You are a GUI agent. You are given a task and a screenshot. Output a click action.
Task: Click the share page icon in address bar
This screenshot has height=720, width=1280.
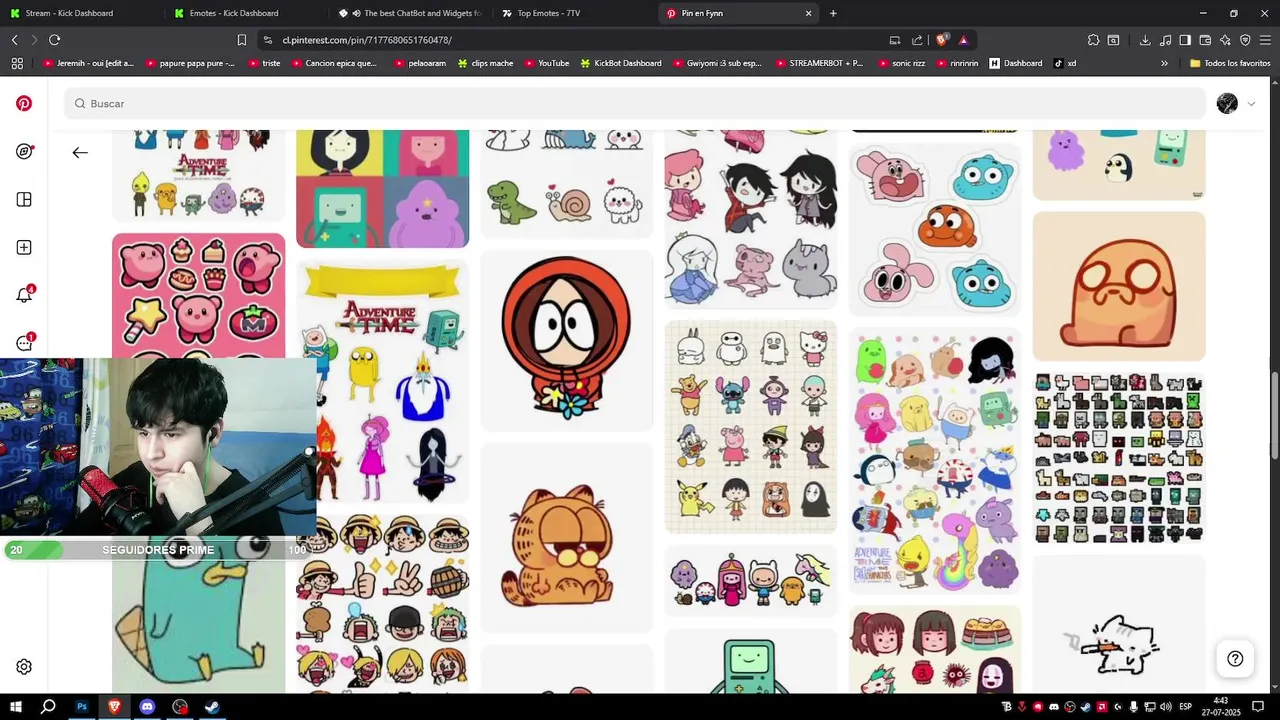[917, 40]
